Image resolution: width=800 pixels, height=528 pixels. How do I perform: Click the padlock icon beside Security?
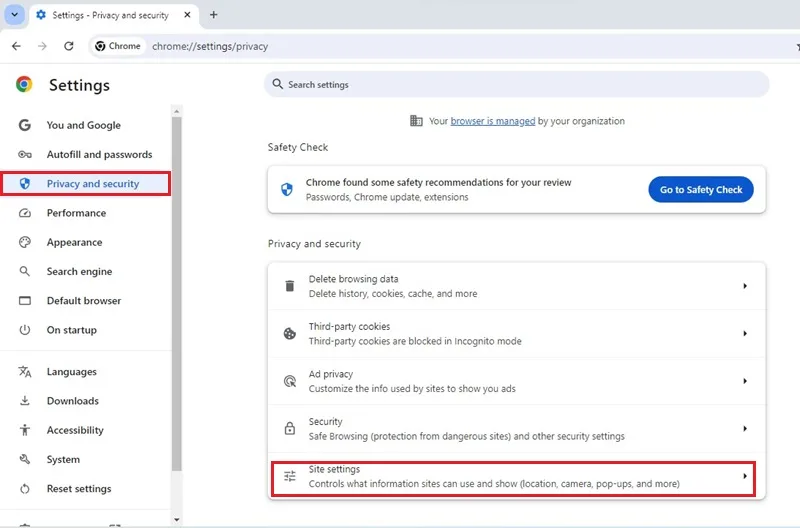pos(289,429)
